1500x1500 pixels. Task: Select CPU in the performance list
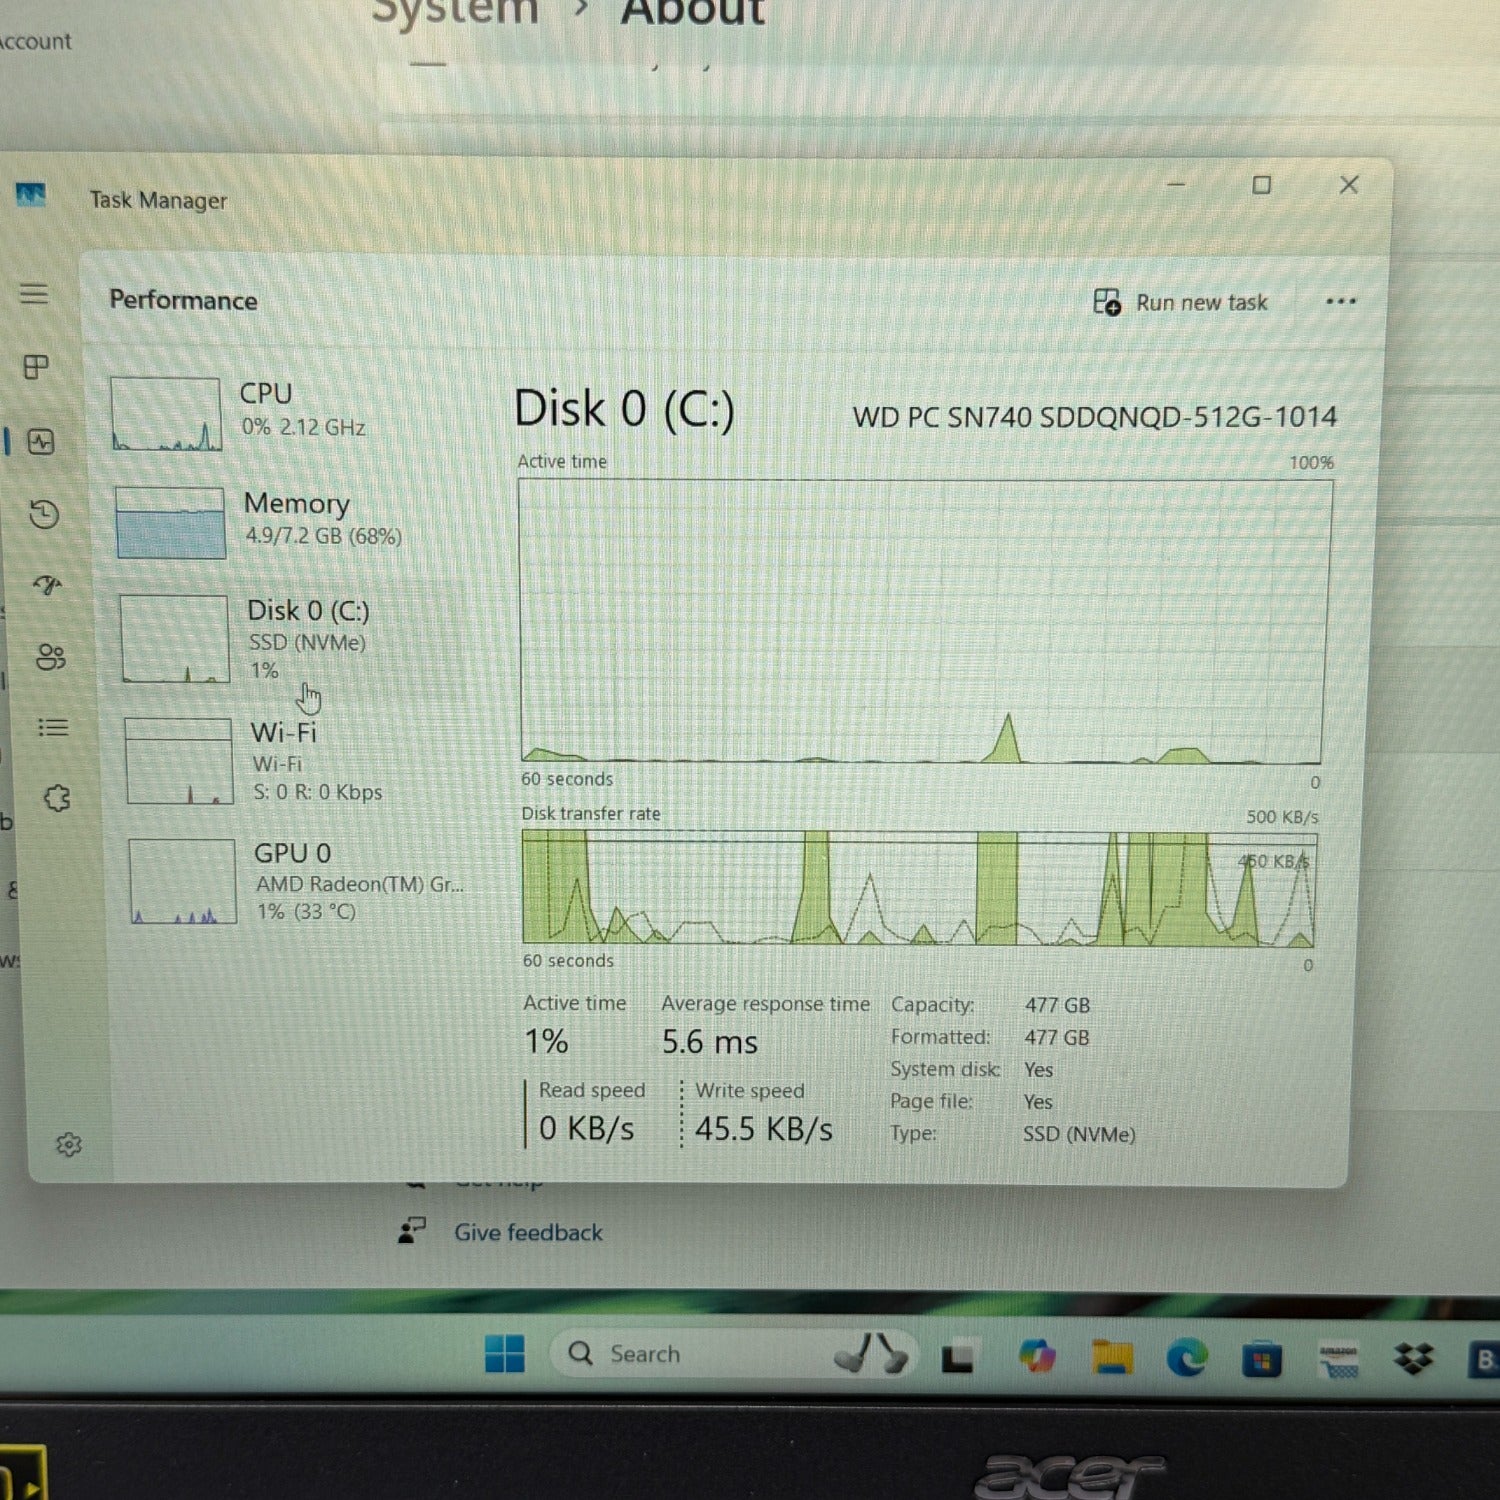coord(265,410)
